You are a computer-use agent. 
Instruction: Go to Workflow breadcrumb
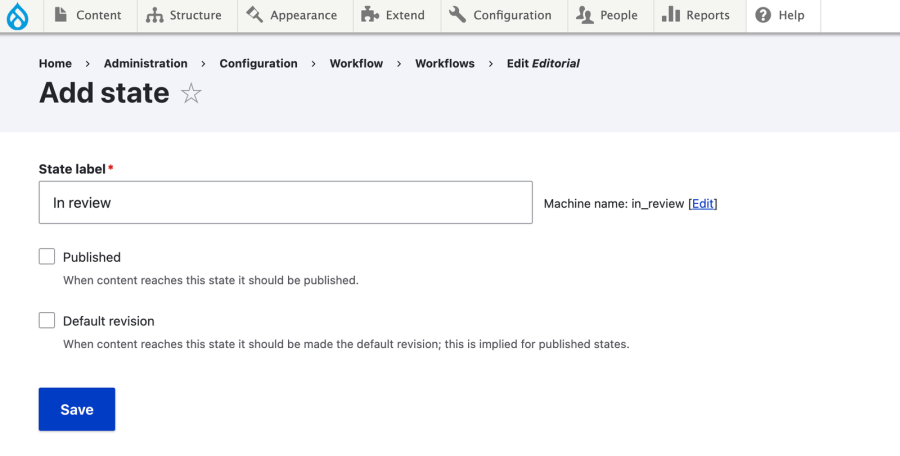pyautogui.click(x=356, y=64)
